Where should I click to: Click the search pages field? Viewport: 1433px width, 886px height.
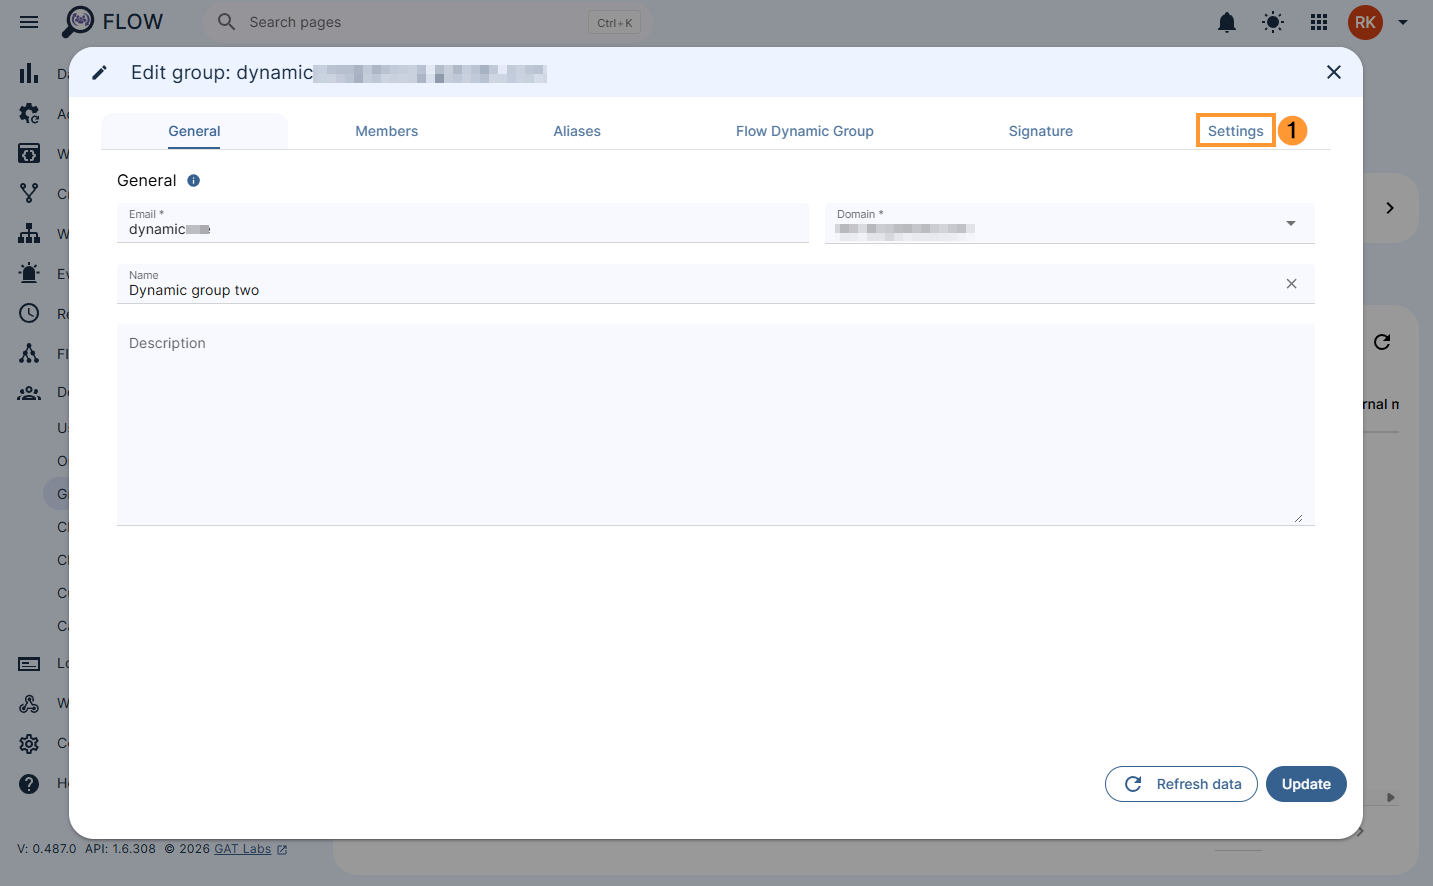click(x=428, y=22)
